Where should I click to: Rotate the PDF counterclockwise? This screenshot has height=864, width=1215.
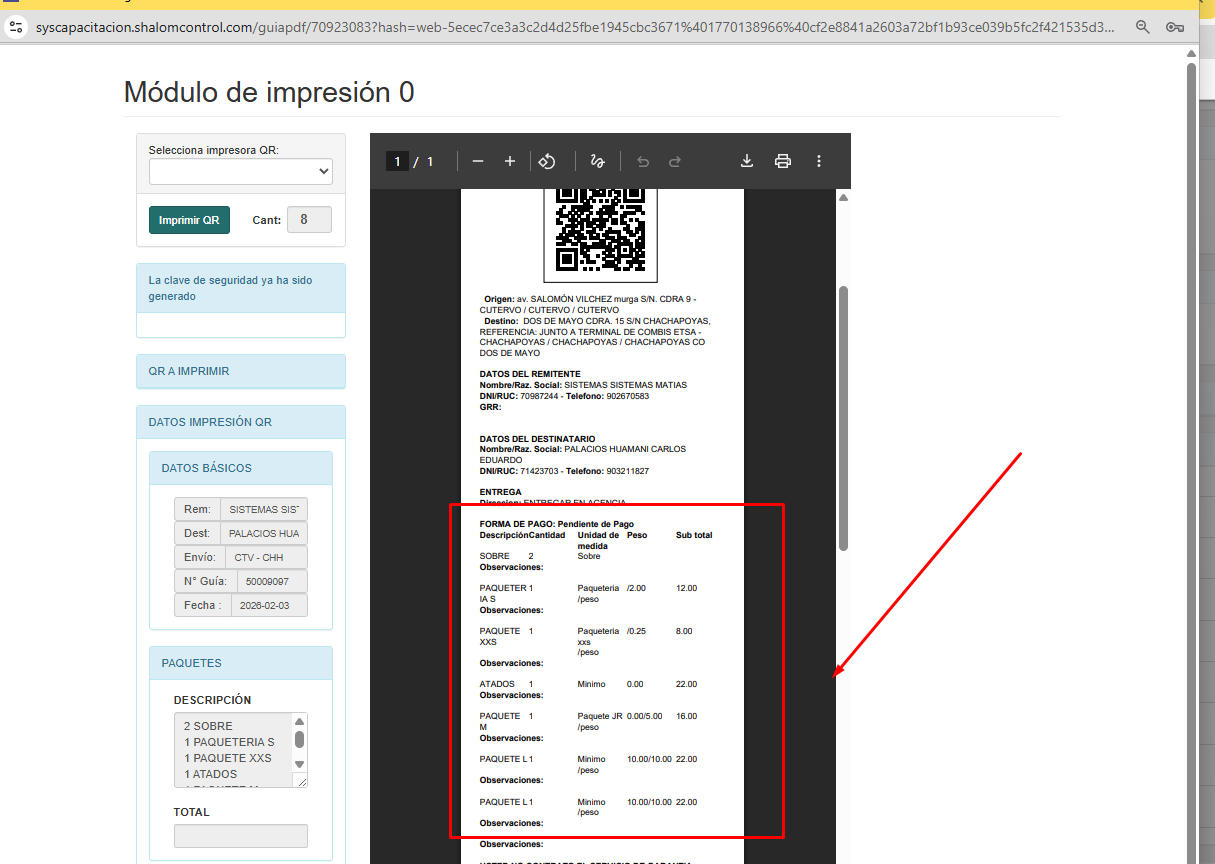(x=547, y=161)
